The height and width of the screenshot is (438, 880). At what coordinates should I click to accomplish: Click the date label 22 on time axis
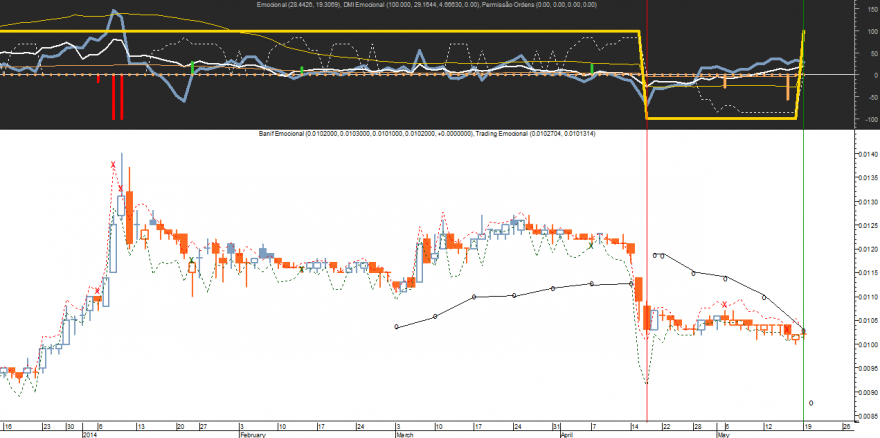(x=666, y=426)
